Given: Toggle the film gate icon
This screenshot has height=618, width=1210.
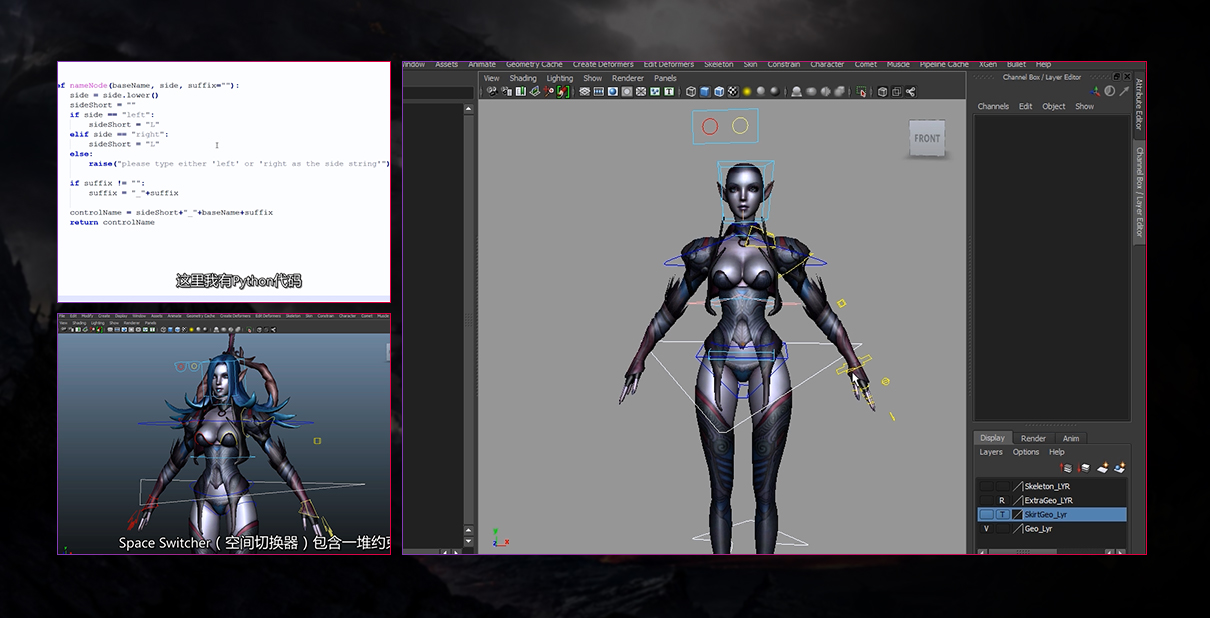Looking at the screenshot, I should click(599, 92).
